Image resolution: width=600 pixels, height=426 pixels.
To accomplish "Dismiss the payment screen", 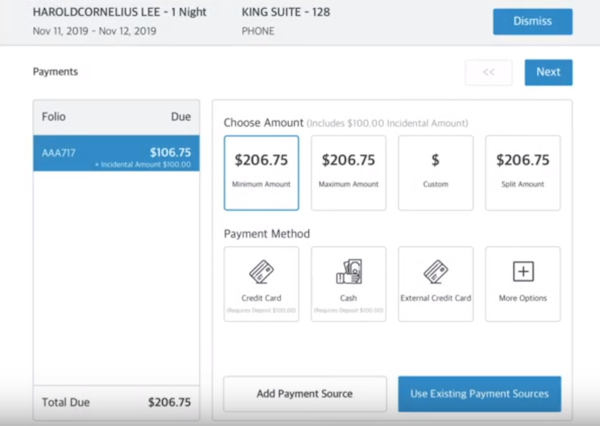I will (533, 21).
